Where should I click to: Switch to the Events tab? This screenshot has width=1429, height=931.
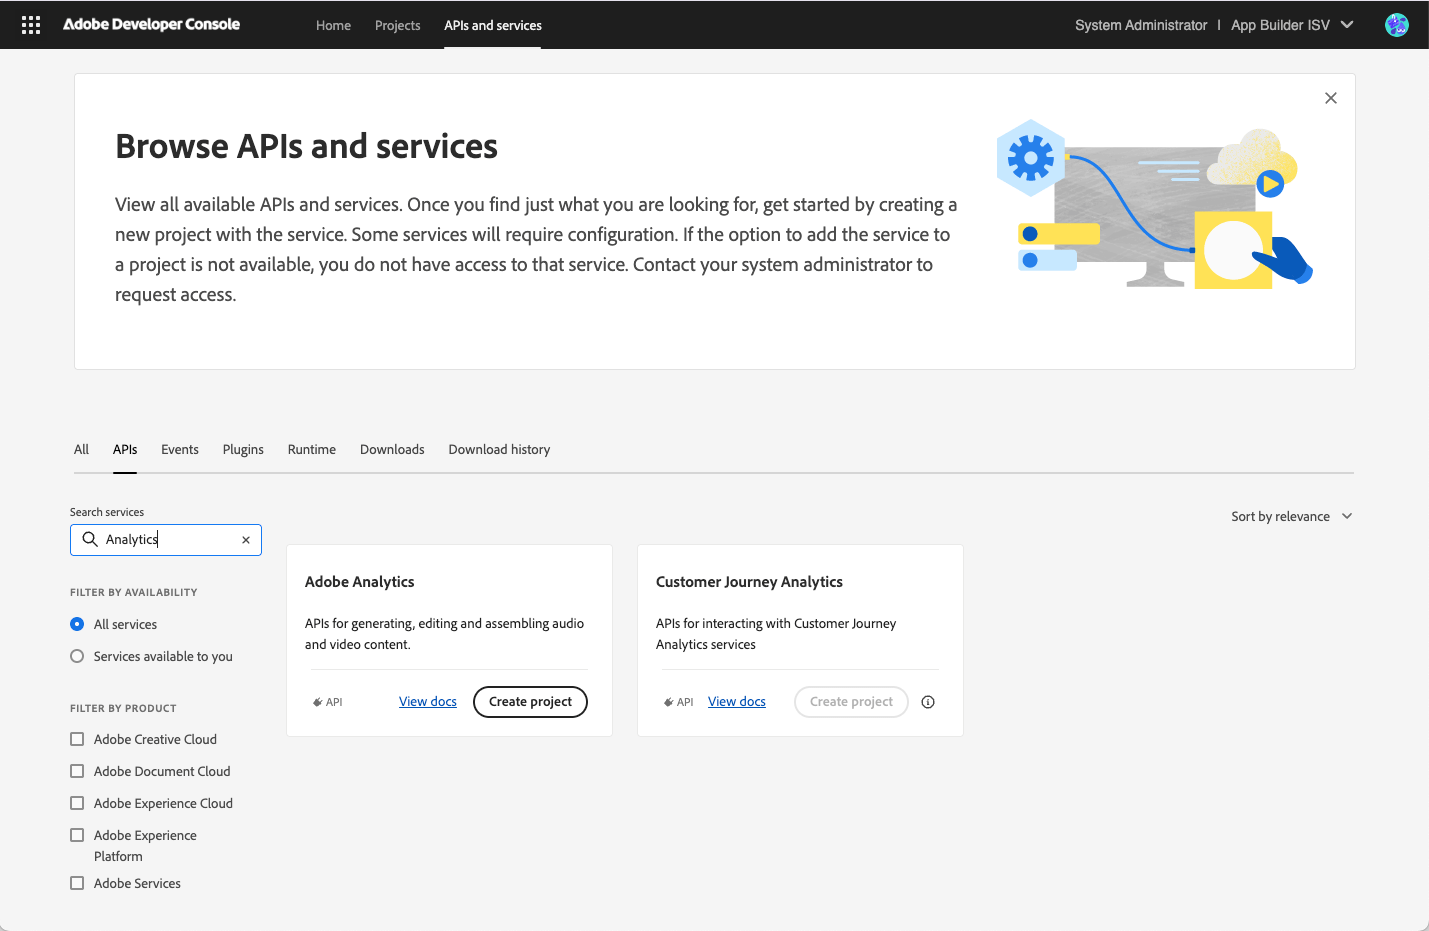coord(179,449)
